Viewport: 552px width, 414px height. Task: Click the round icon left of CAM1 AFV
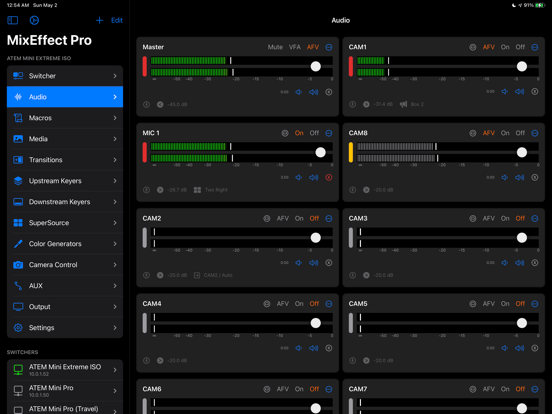tap(473, 47)
